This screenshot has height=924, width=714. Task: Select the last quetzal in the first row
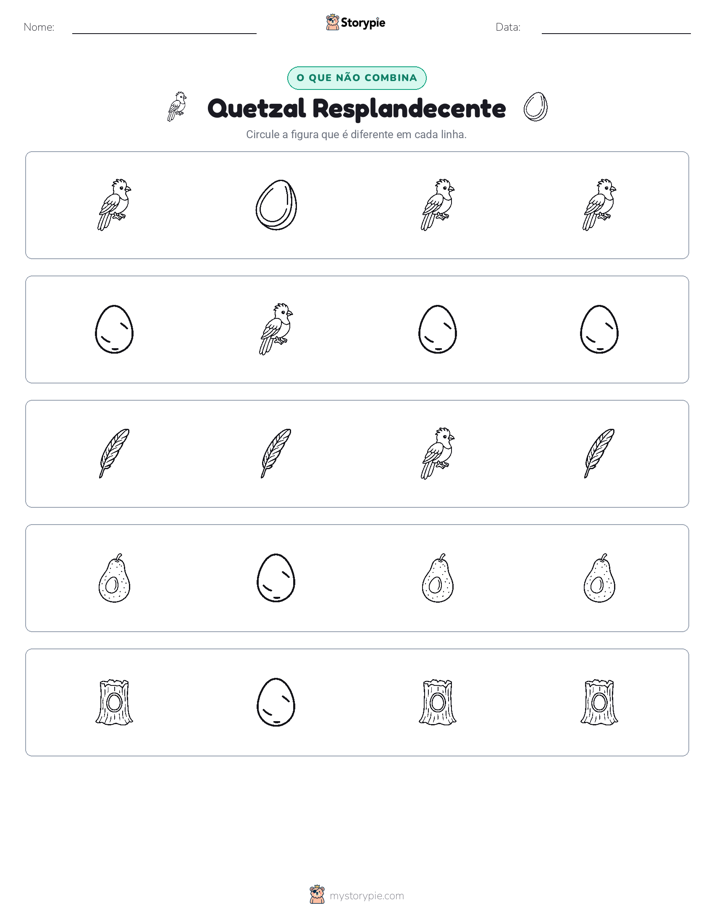click(600, 205)
